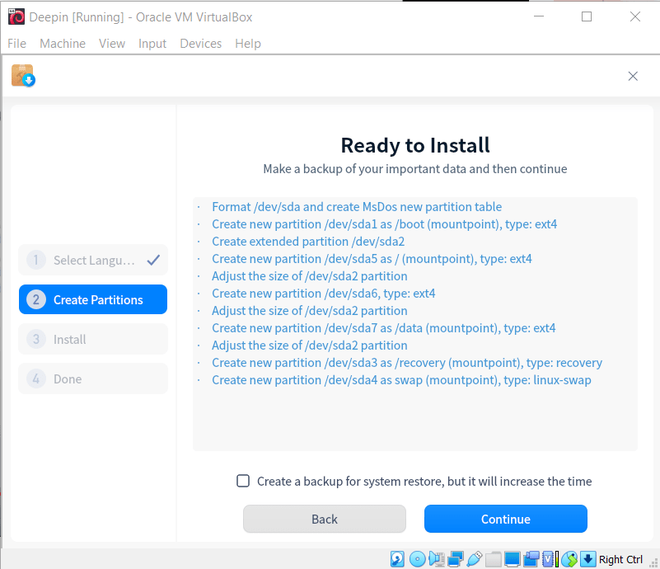Open the Input menu
The width and height of the screenshot is (660, 569).
(x=152, y=43)
